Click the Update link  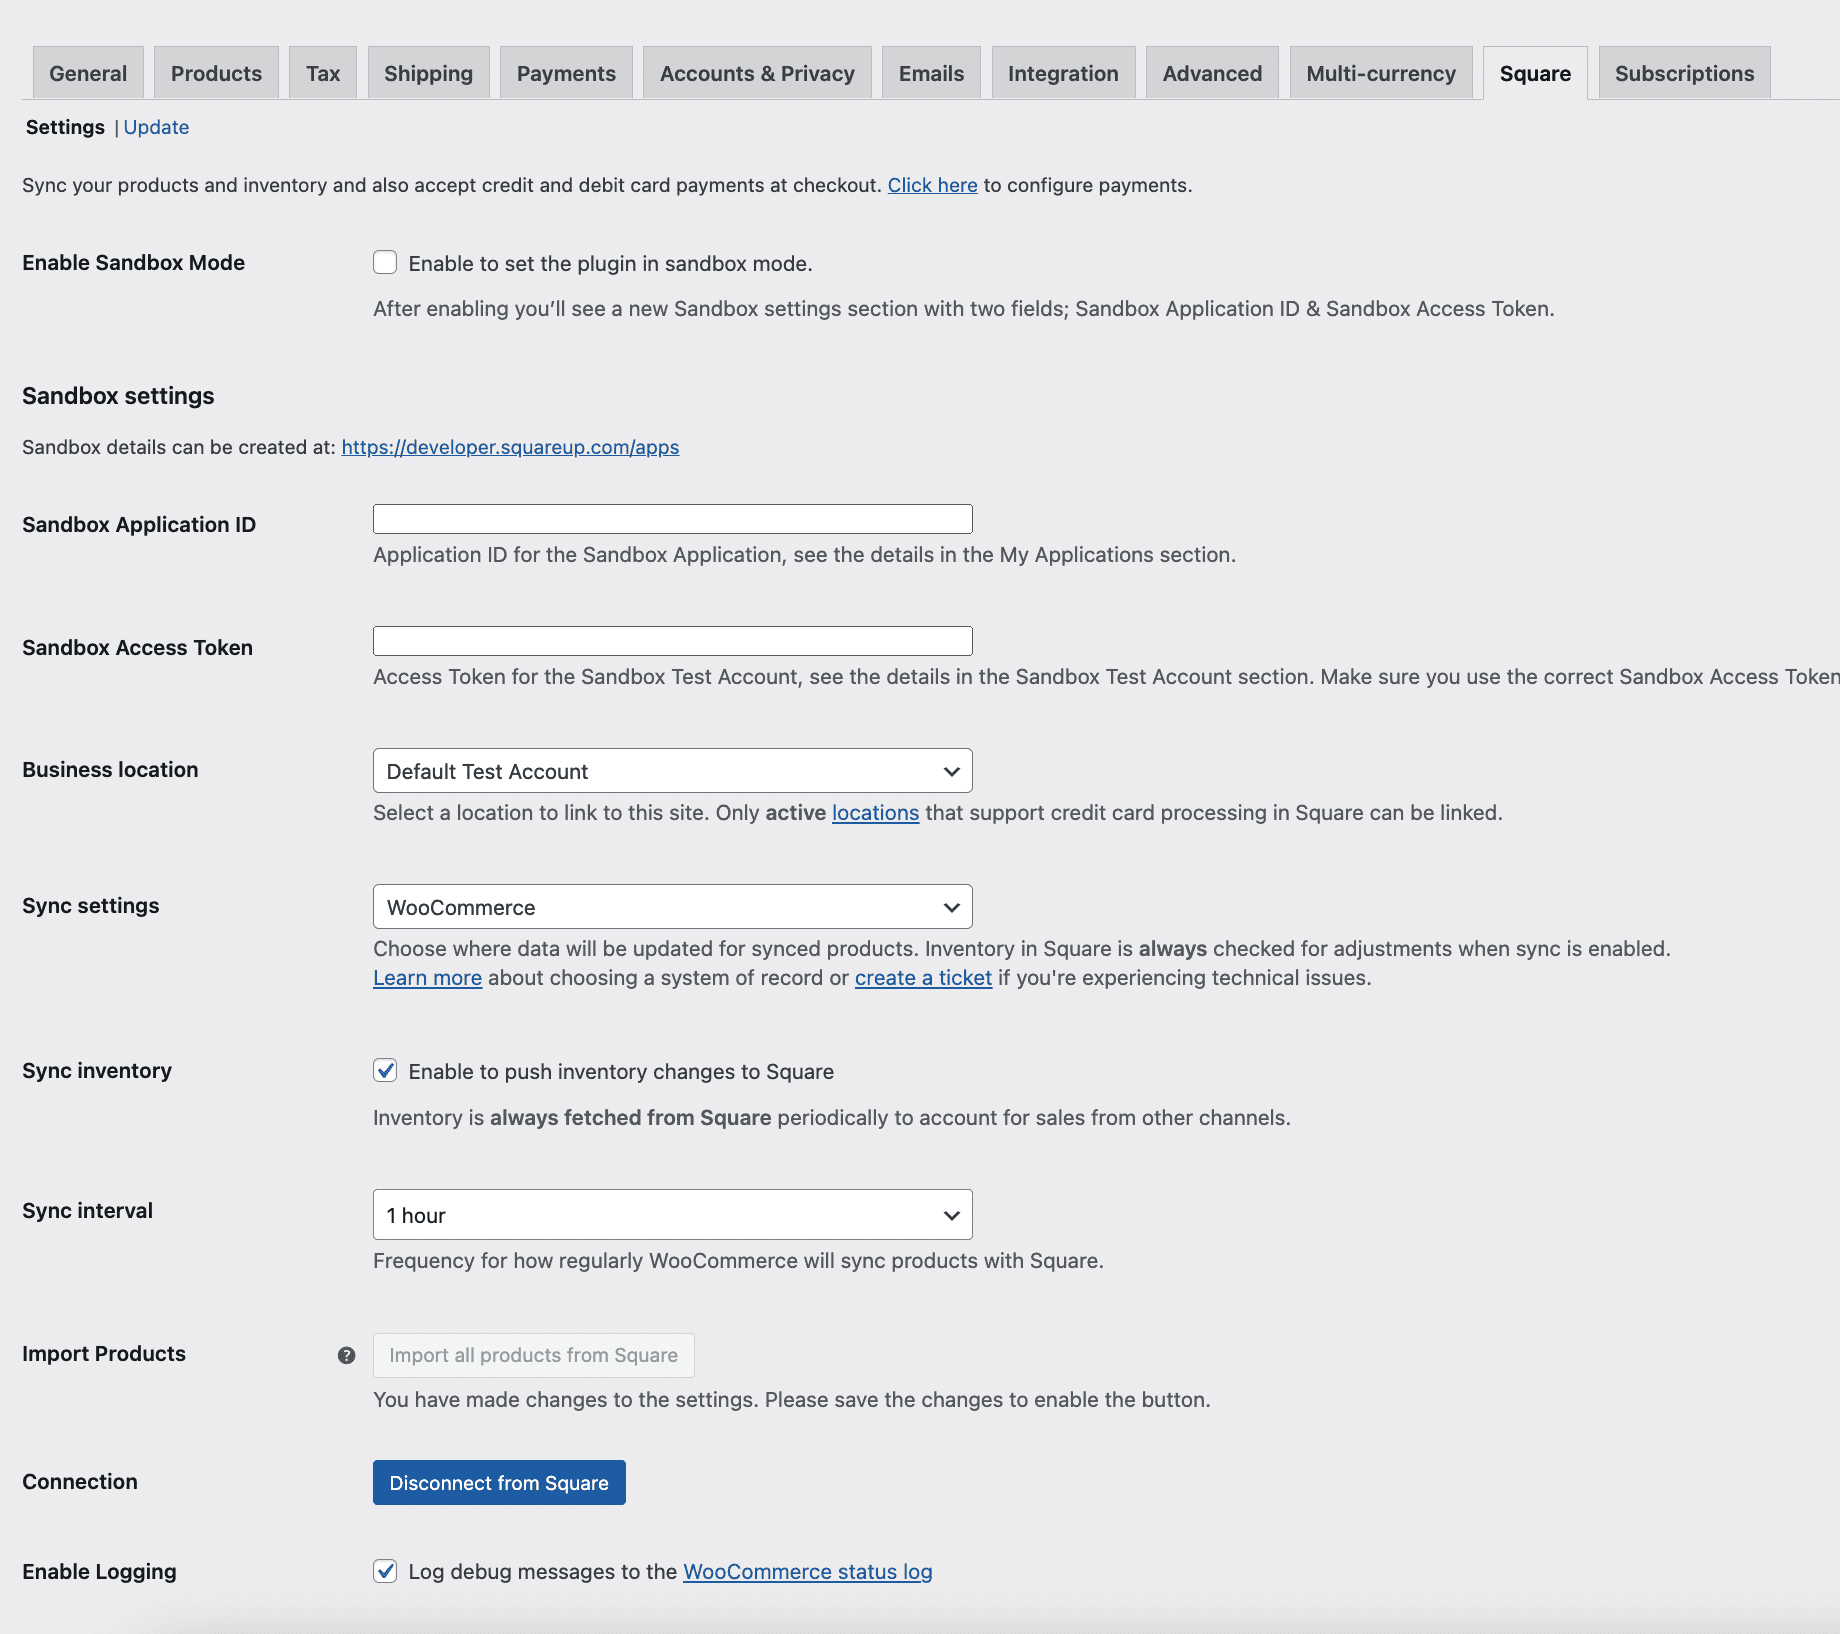(156, 127)
